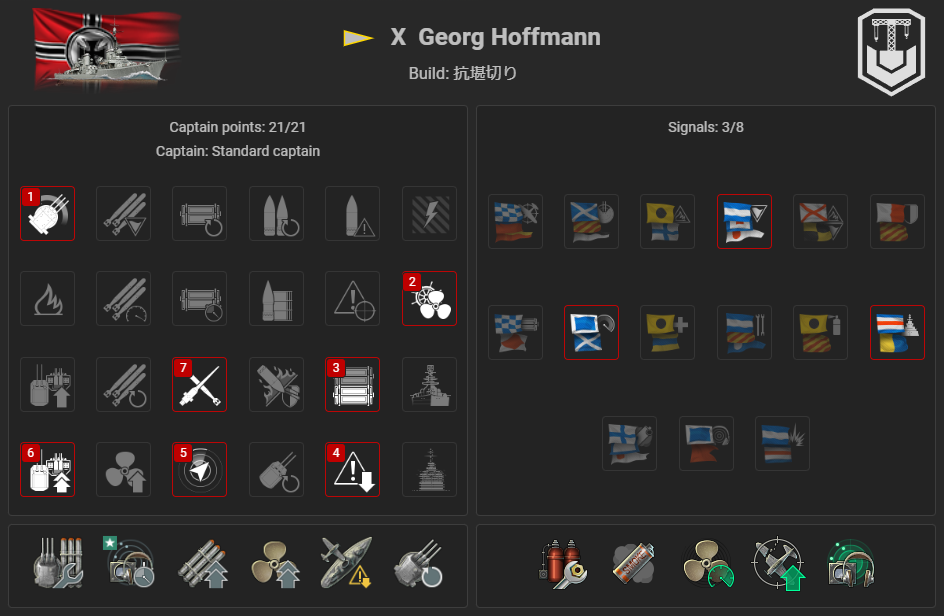Screen dimensions: 944x616
Task: Click the torpedo tubes skill numbered 3
Action: (x=352, y=384)
